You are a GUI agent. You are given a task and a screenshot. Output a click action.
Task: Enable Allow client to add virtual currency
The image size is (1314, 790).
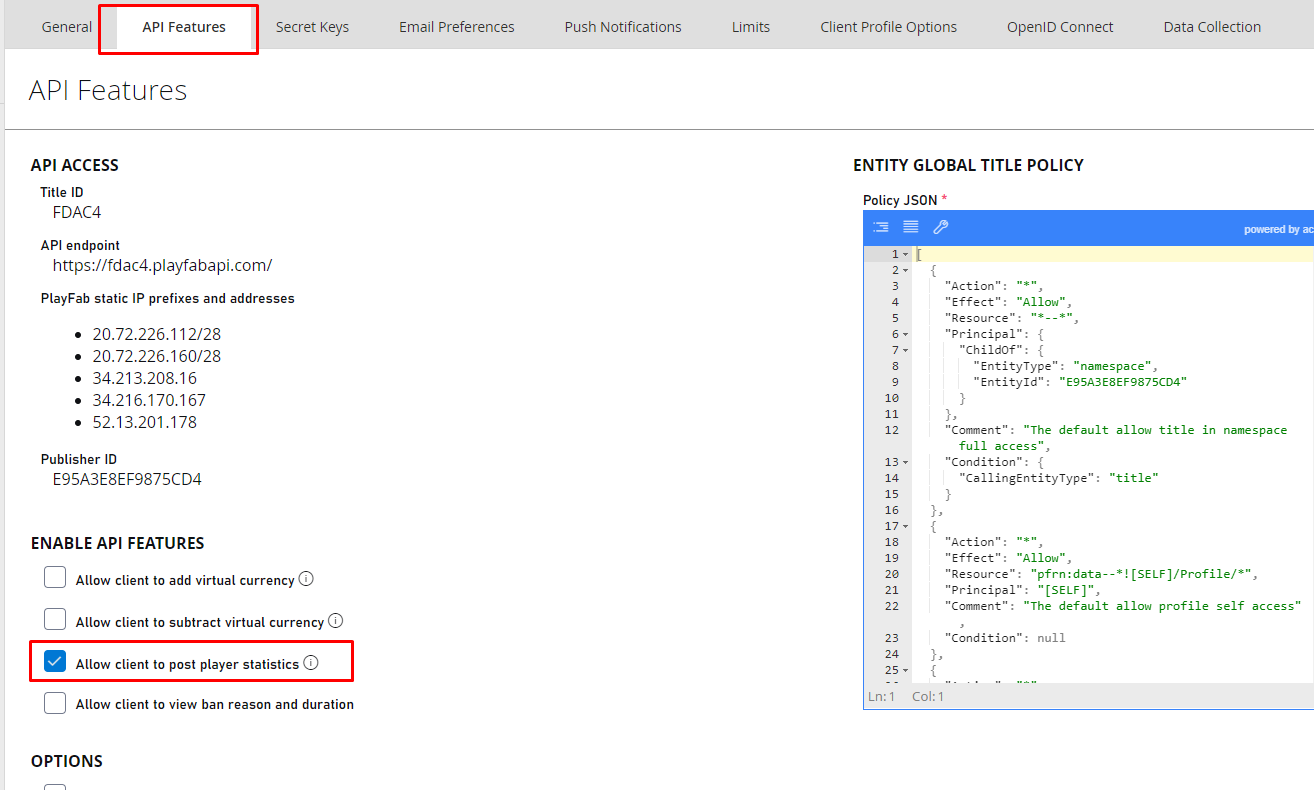[55, 578]
